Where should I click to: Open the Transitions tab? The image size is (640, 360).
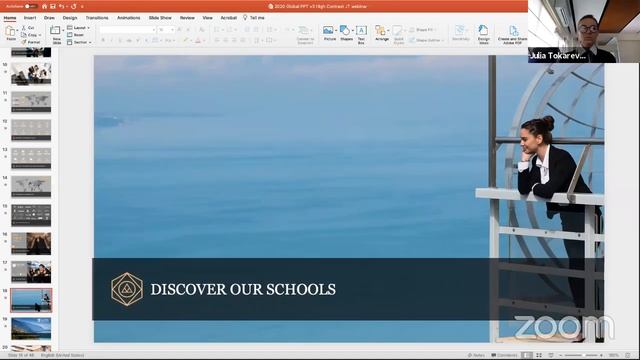click(97, 18)
